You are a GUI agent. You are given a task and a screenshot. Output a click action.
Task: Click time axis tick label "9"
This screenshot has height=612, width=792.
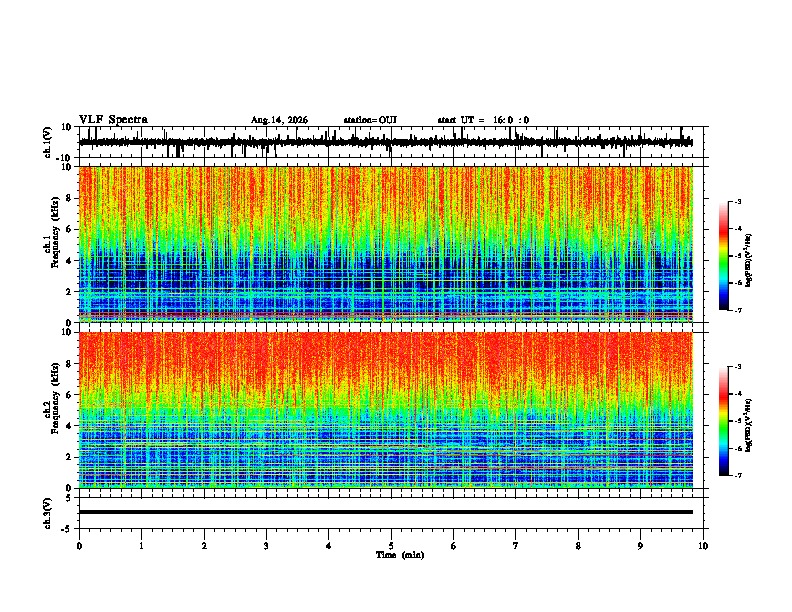pyautogui.click(x=640, y=546)
